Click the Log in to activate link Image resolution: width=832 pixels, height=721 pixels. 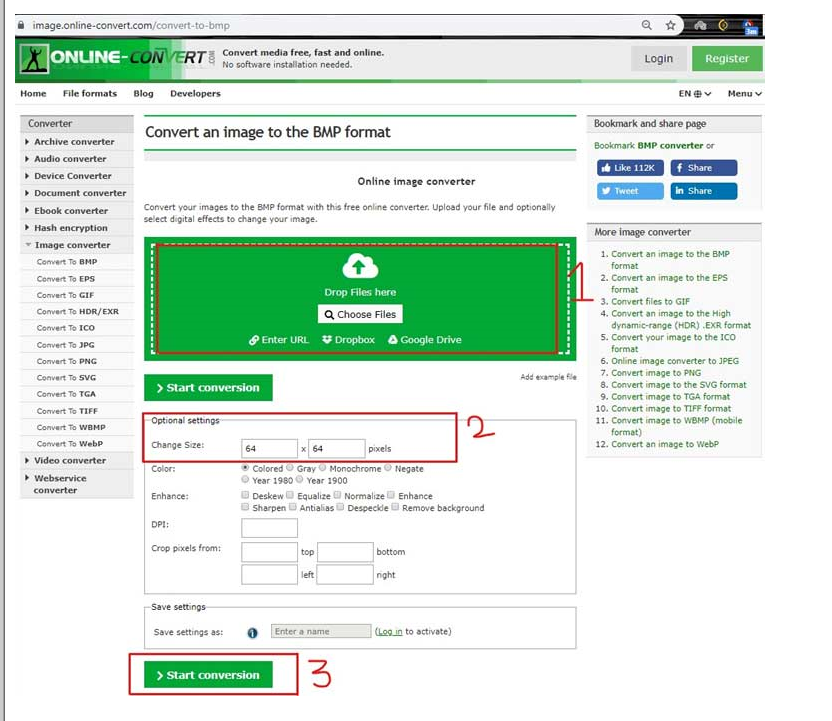point(389,632)
